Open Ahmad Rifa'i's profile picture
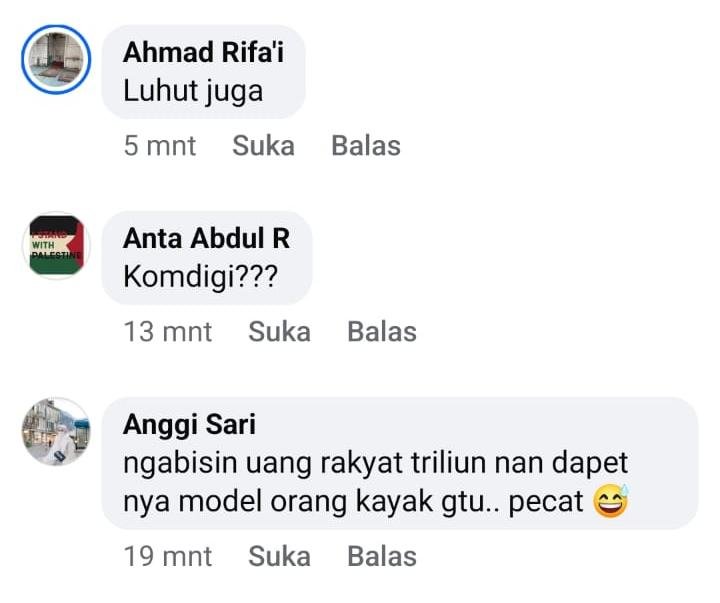 tap(56, 60)
